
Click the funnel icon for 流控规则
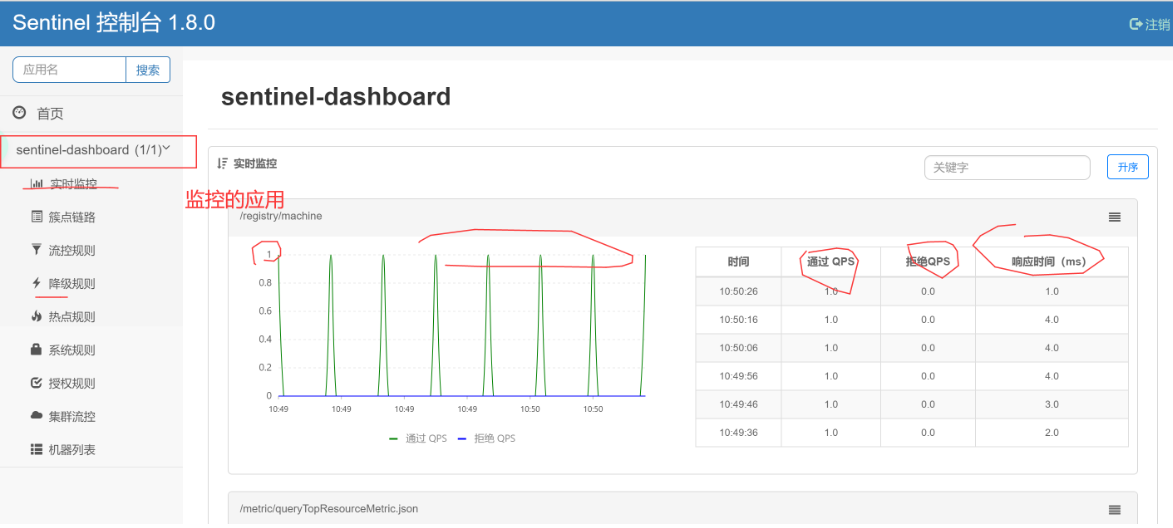click(x=37, y=250)
